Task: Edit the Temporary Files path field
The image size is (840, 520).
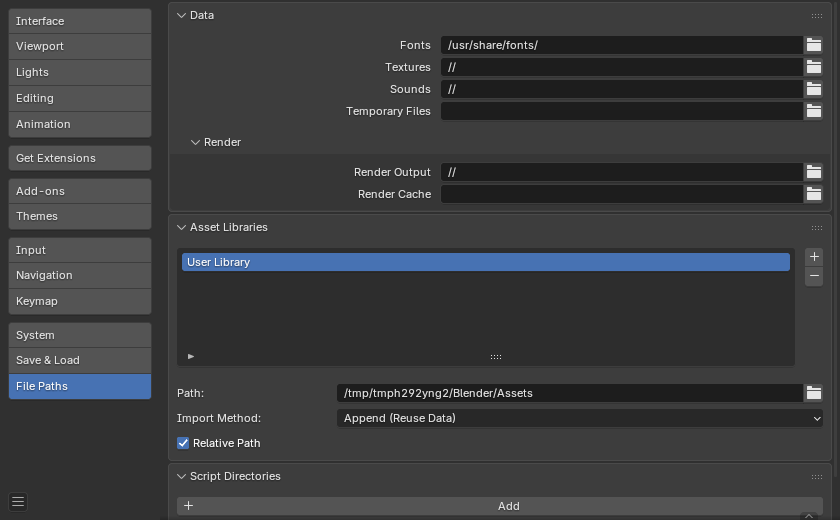Action: [622, 111]
